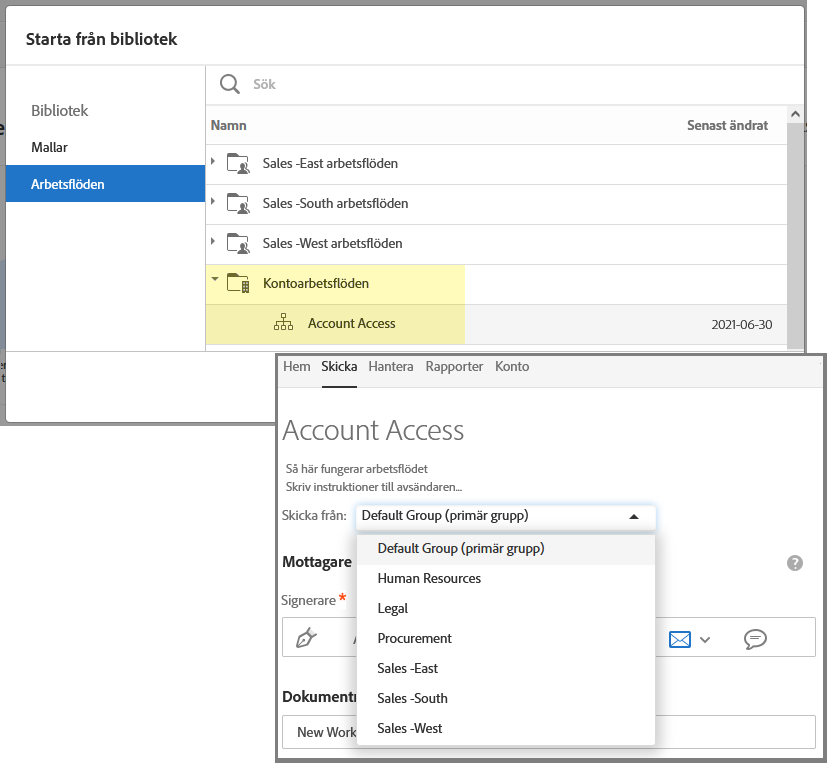The height and width of the screenshot is (774, 832).
Task: Click the Sales -East folder icon
Action: point(238,163)
